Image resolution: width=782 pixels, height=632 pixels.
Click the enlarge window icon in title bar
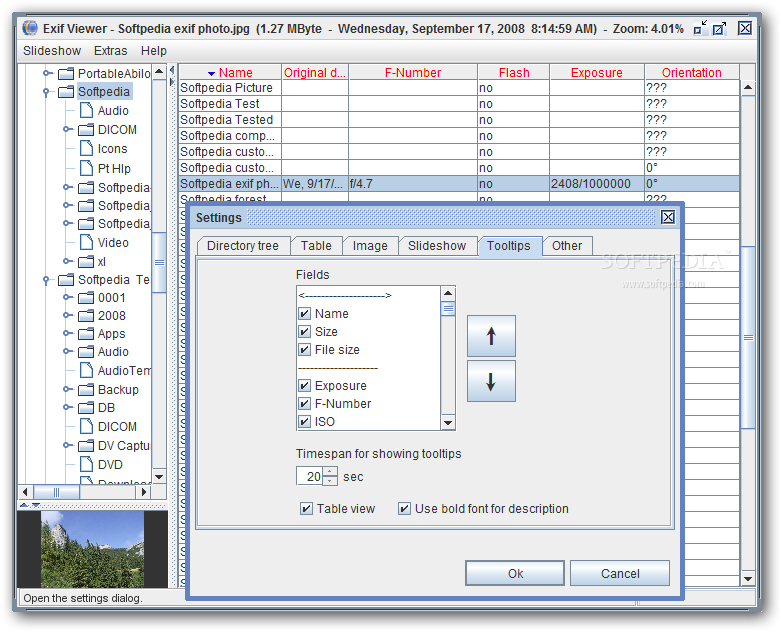click(x=719, y=28)
